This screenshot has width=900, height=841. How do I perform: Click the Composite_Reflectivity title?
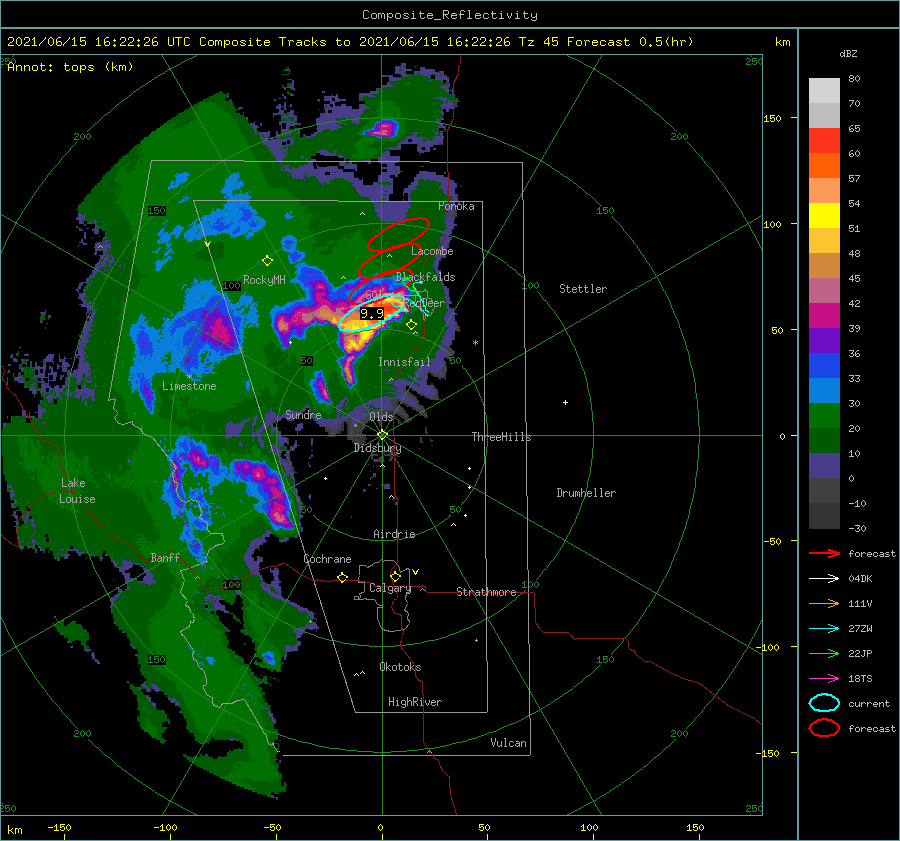click(450, 15)
